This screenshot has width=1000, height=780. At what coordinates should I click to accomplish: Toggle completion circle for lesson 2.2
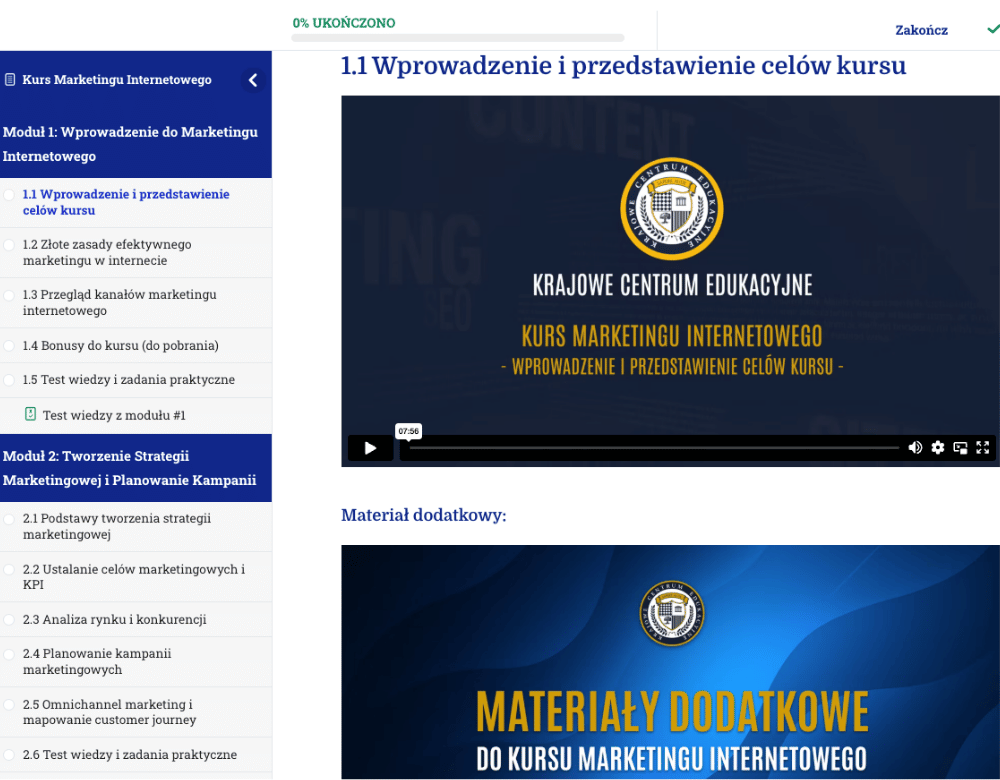pyautogui.click(x=9, y=570)
